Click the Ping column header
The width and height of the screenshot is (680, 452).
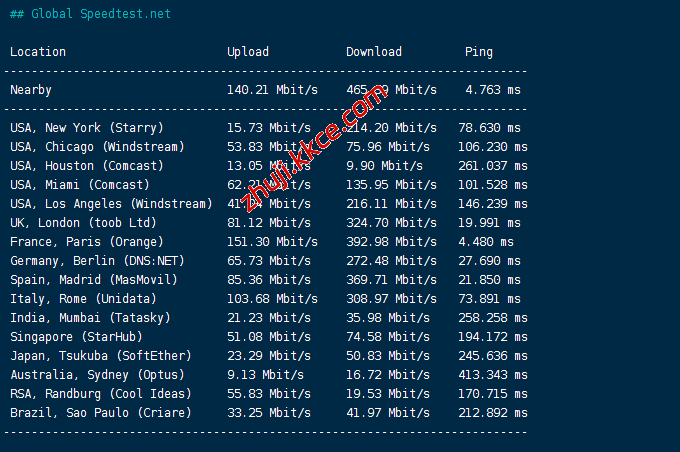pos(479,52)
